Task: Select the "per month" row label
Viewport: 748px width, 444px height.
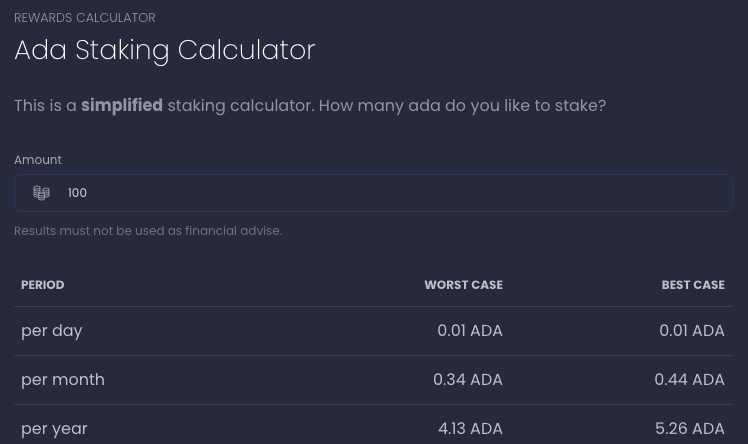Action: [x=63, y=380]
